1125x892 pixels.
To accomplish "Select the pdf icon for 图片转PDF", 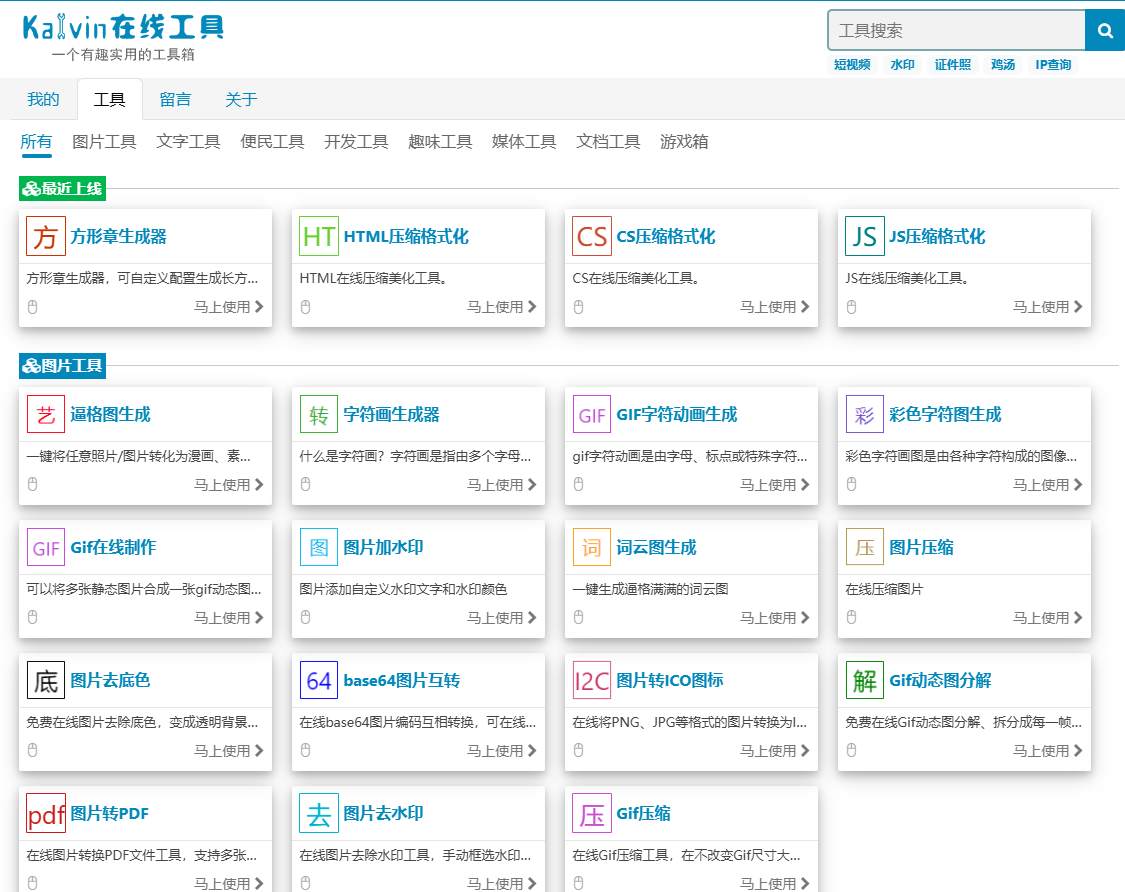I will tap(45, 813).
